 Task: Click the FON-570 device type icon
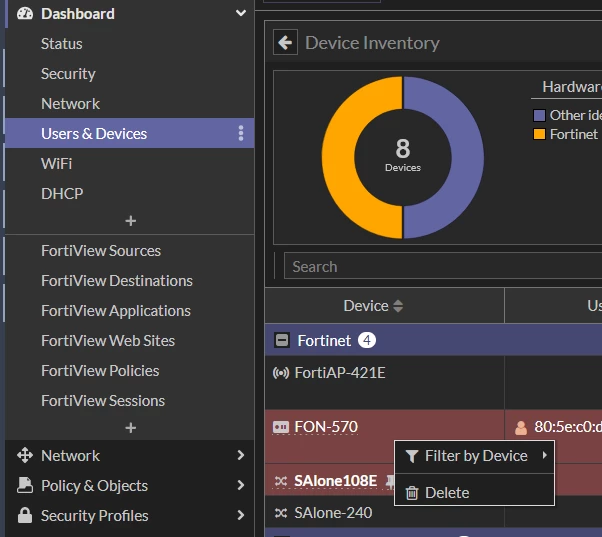(x=281, y=427)
